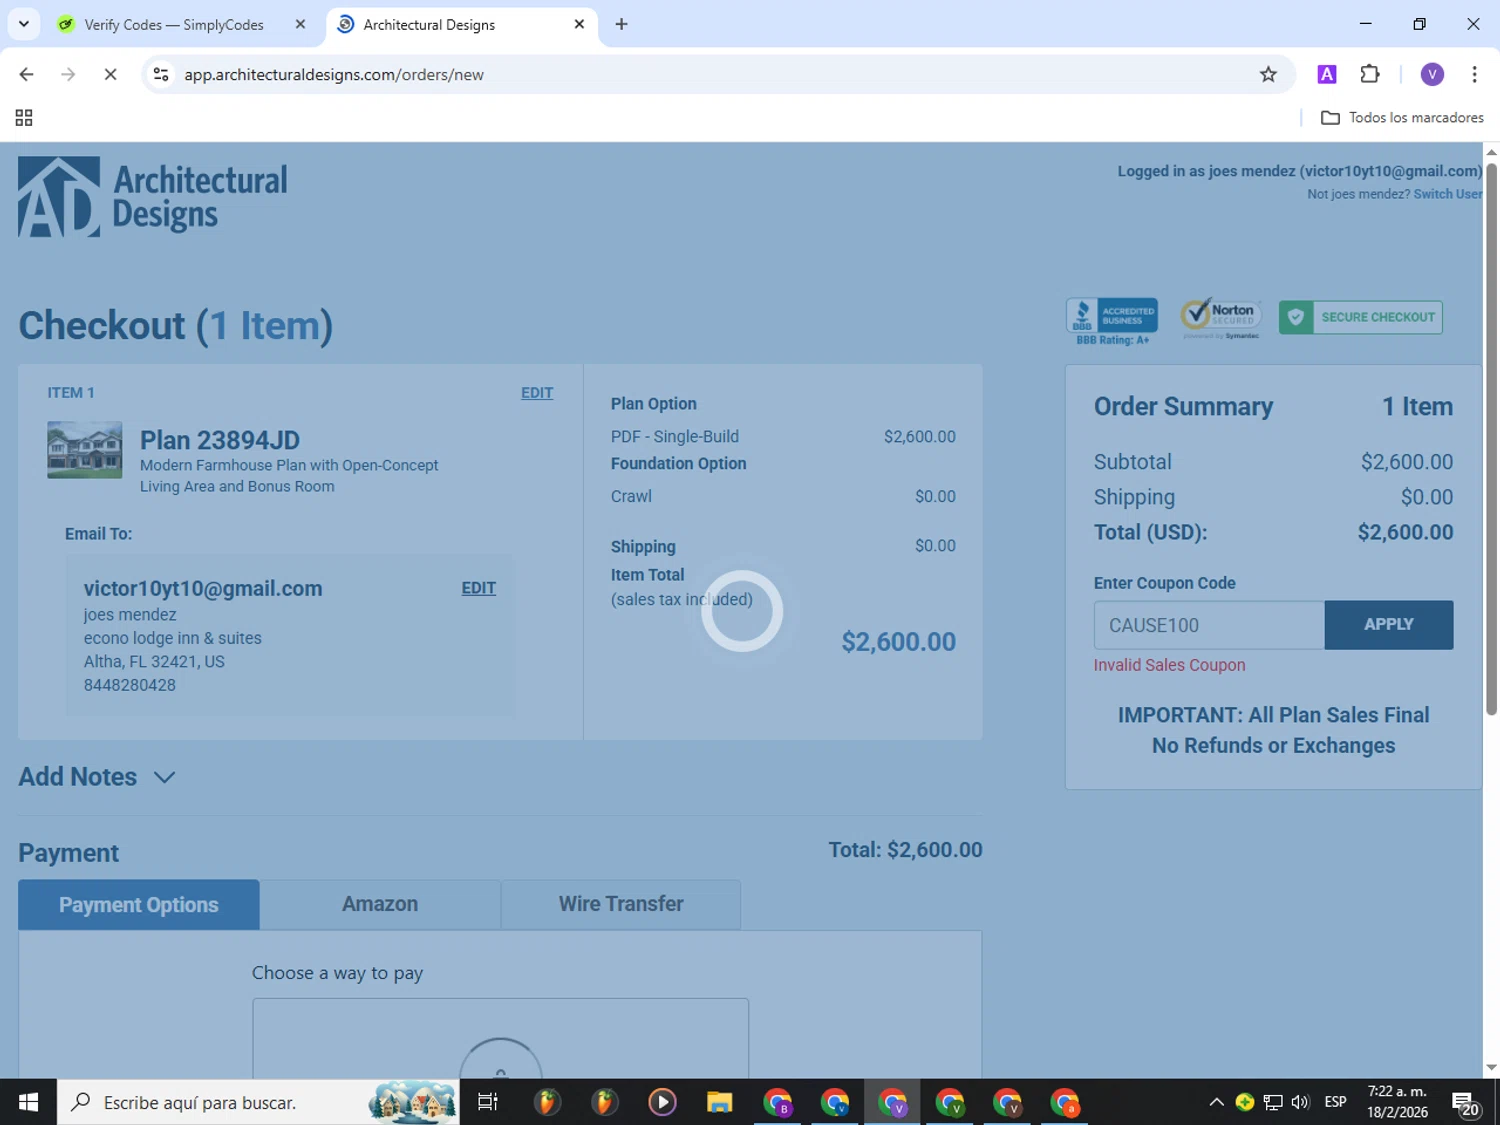Image resolution: width=1500 pixels, height=1125 pixels.
Task: Open File Explorer from taskbar
Action: click(x=719, y=1102)
